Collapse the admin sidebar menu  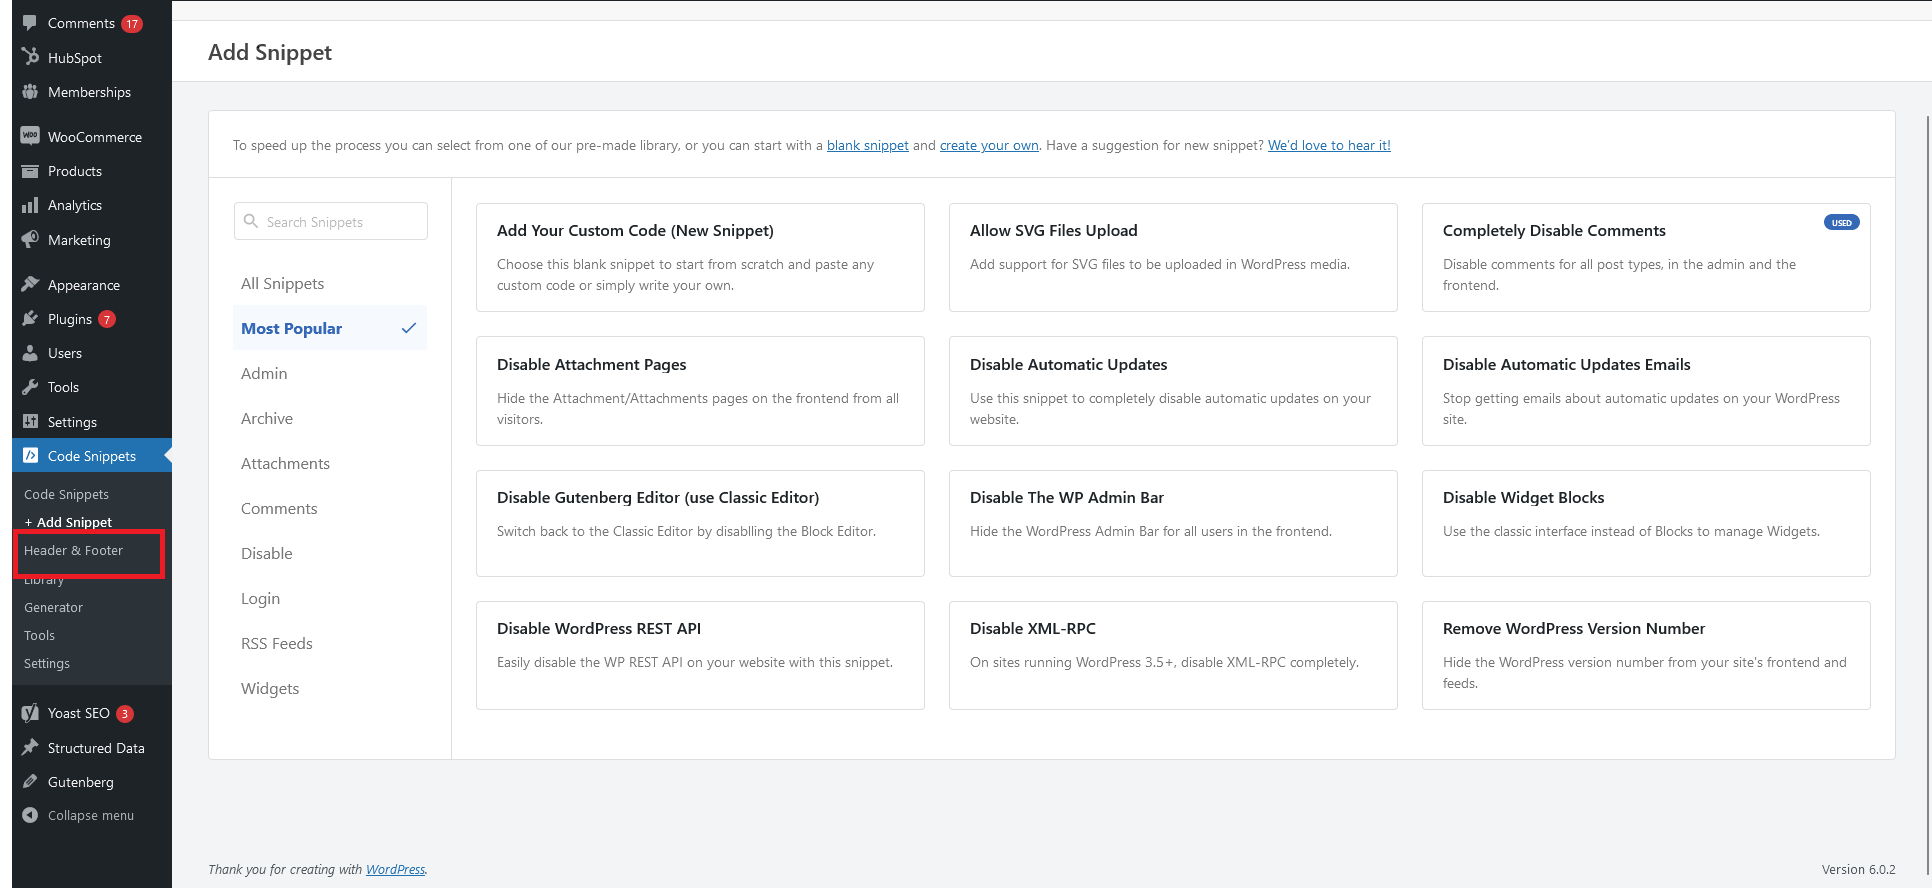click(x=90, y=815)
